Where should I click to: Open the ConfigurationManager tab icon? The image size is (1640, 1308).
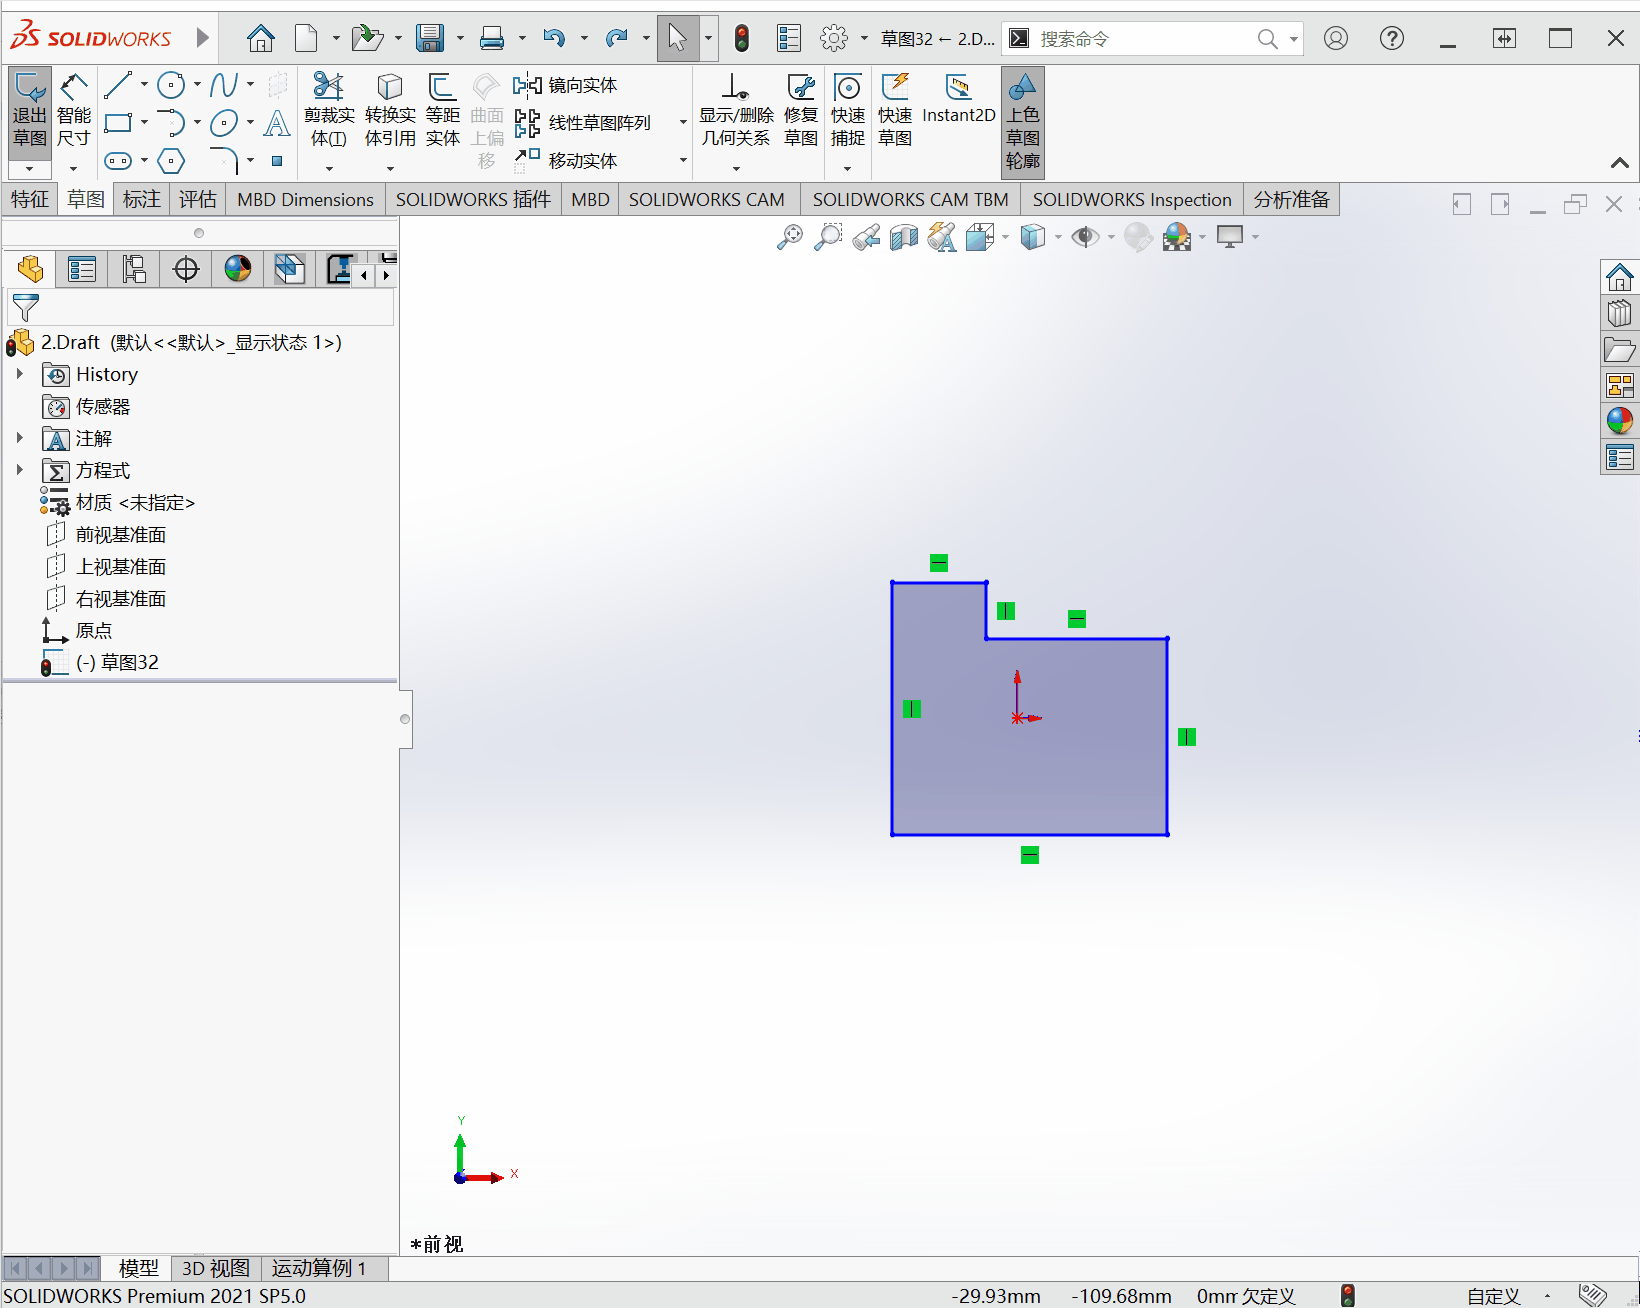pyautogui.click(x=134, y=269)
